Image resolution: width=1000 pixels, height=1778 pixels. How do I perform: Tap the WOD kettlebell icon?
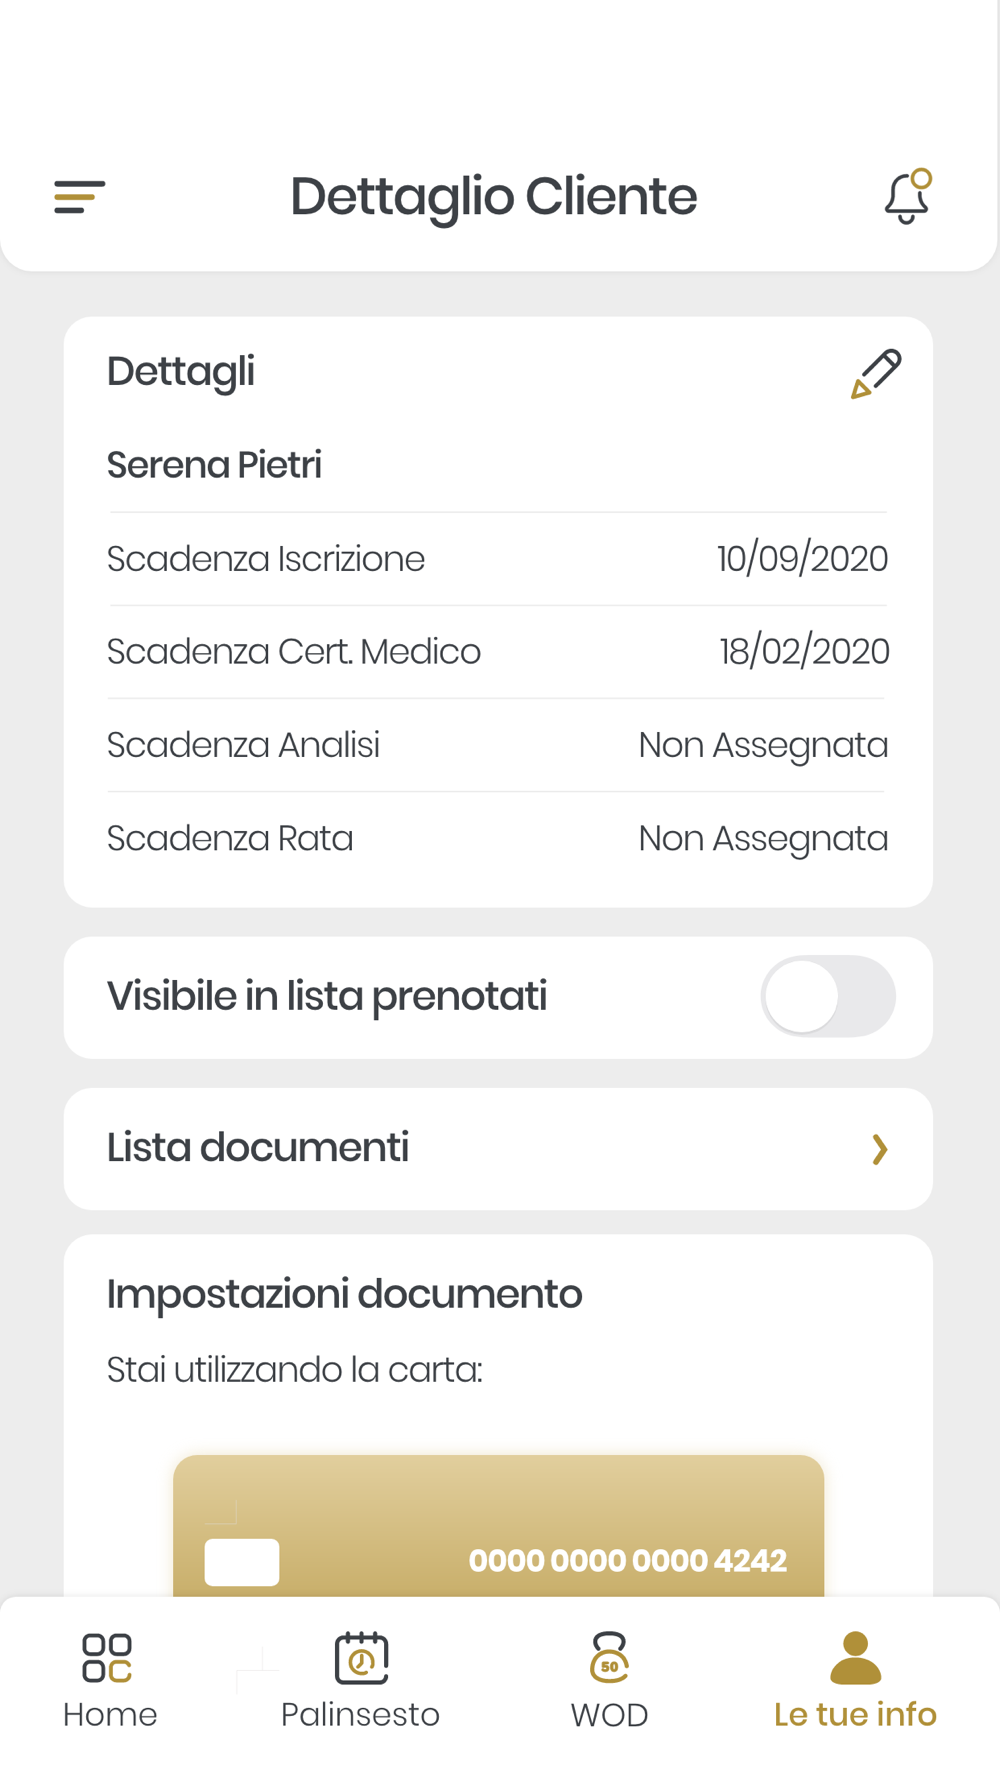[x=609, y=1657]
